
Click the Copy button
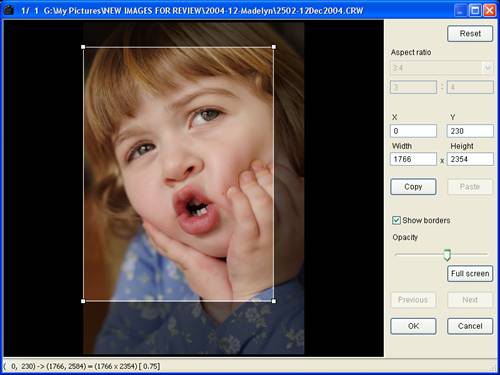pos(413,187)
